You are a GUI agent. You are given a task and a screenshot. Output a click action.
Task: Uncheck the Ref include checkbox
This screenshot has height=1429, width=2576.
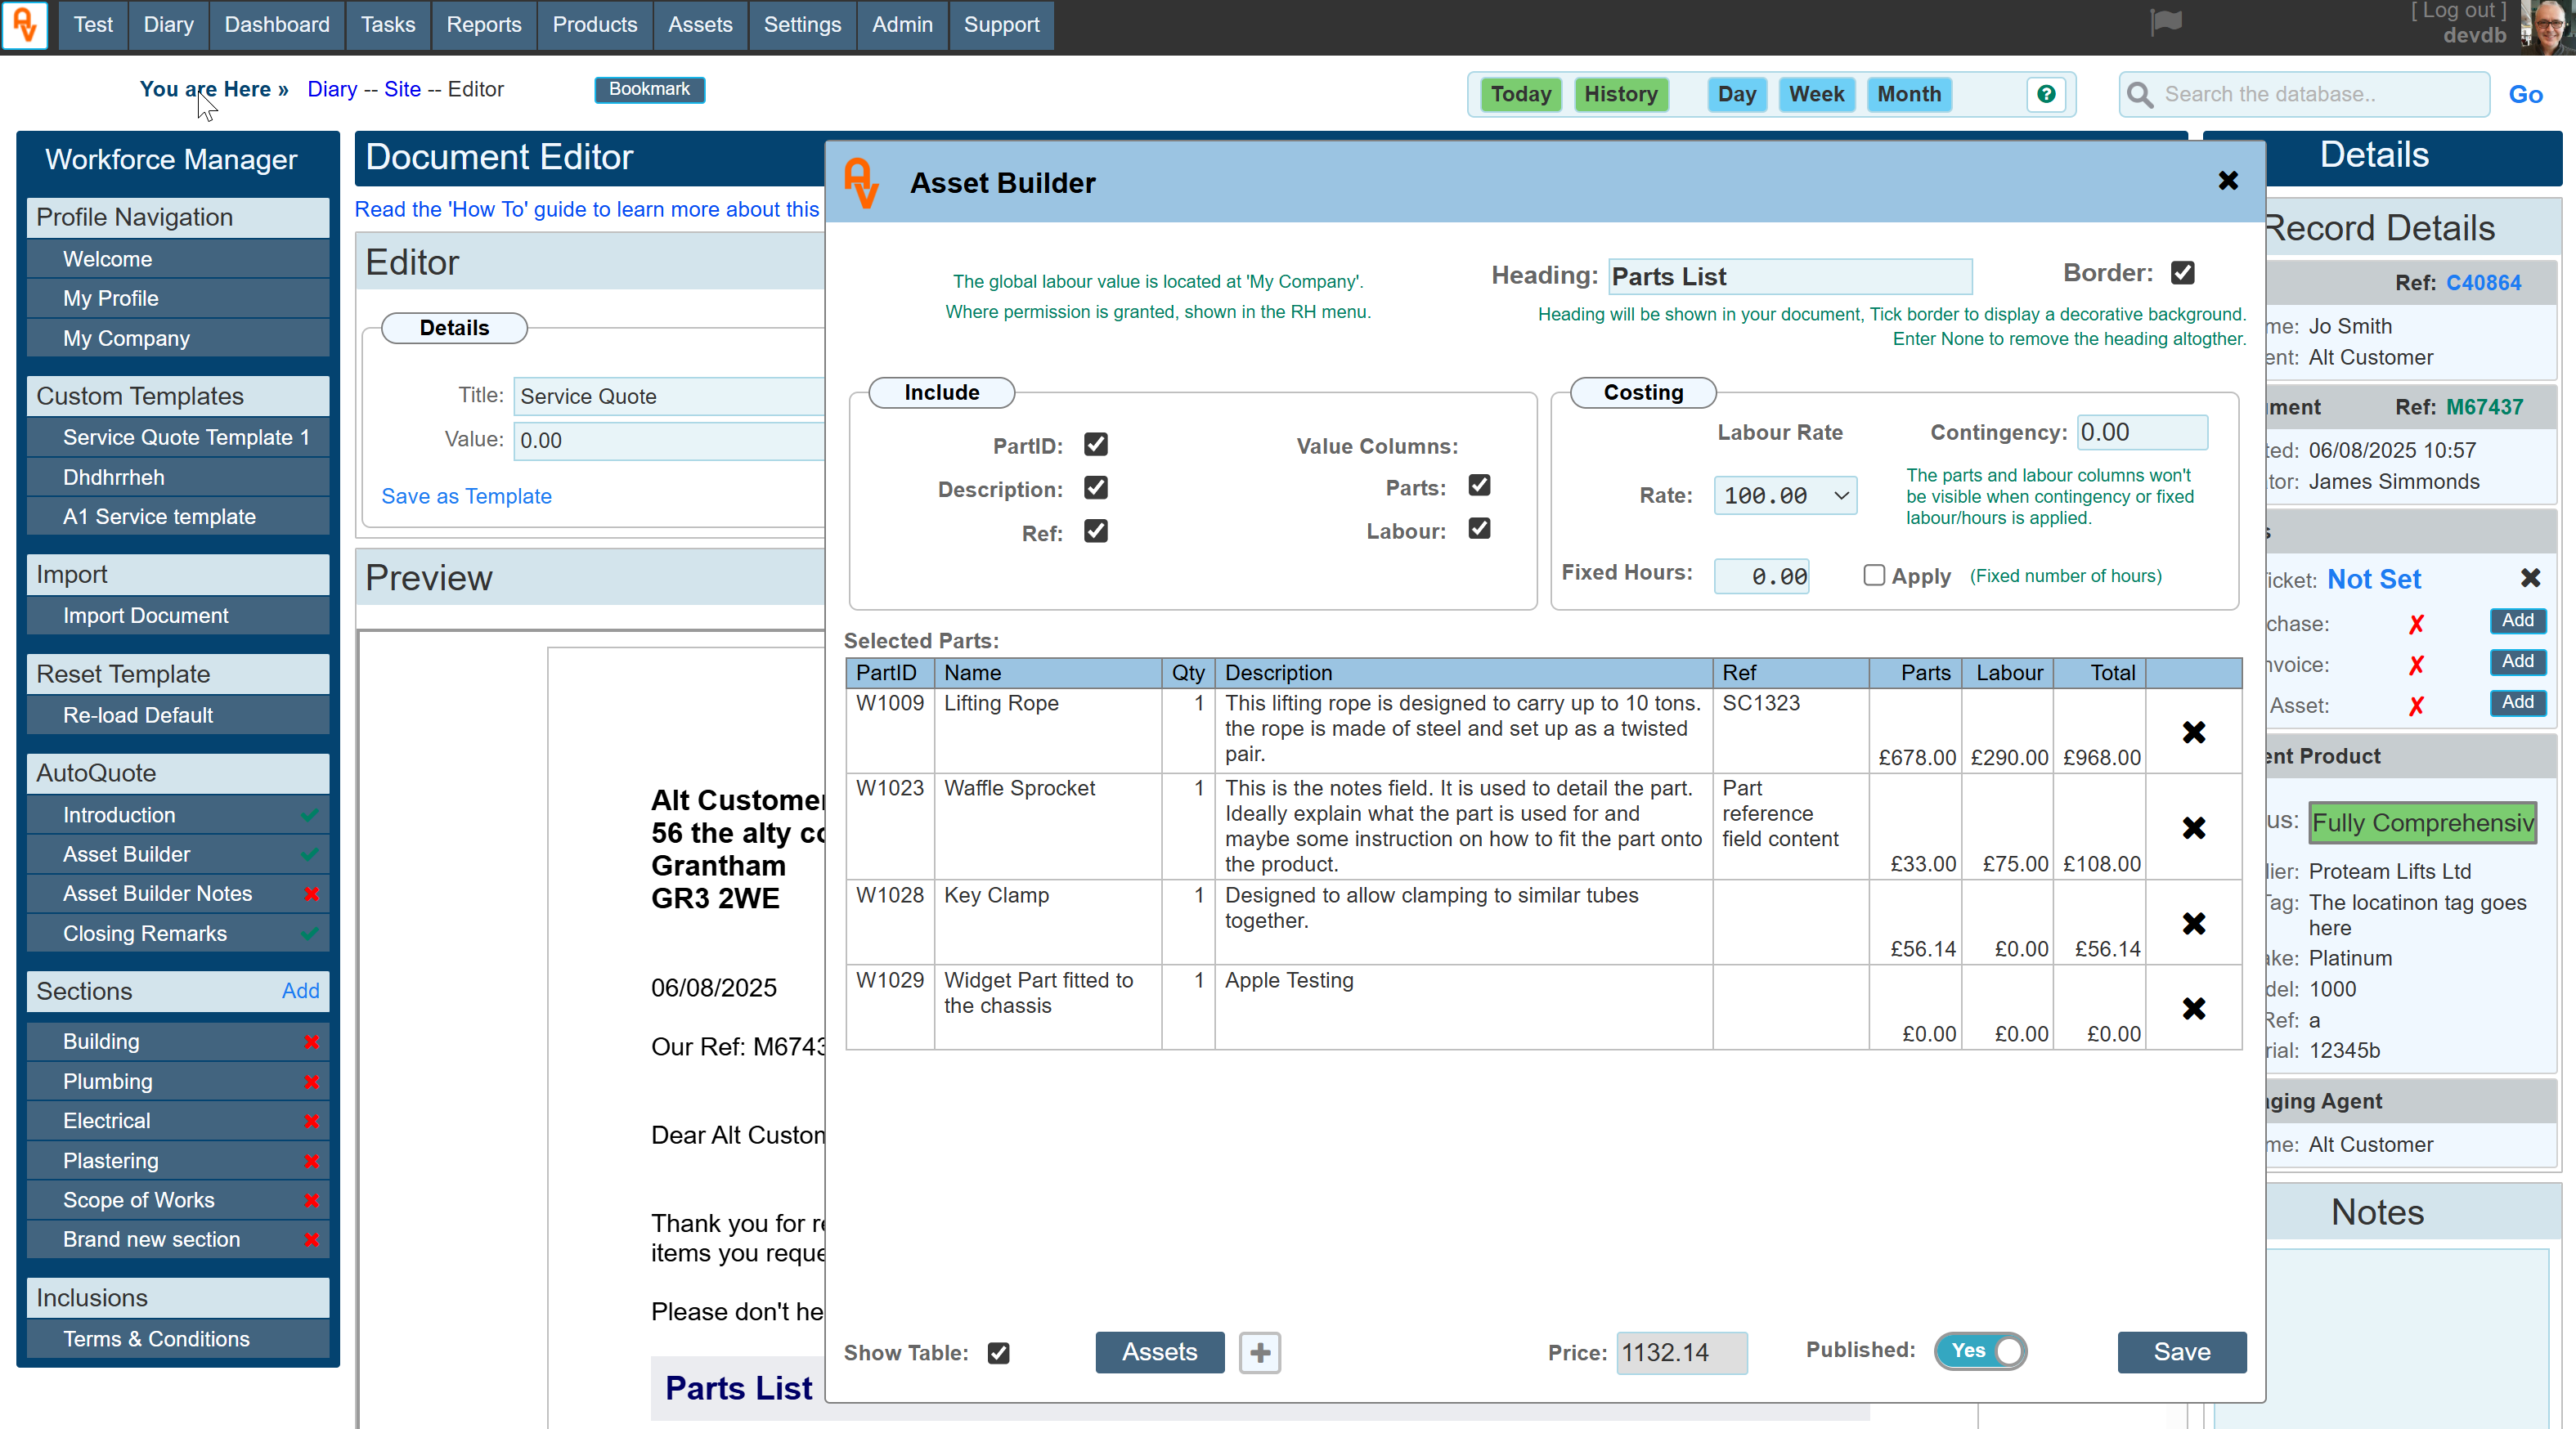click(1096, 531)
